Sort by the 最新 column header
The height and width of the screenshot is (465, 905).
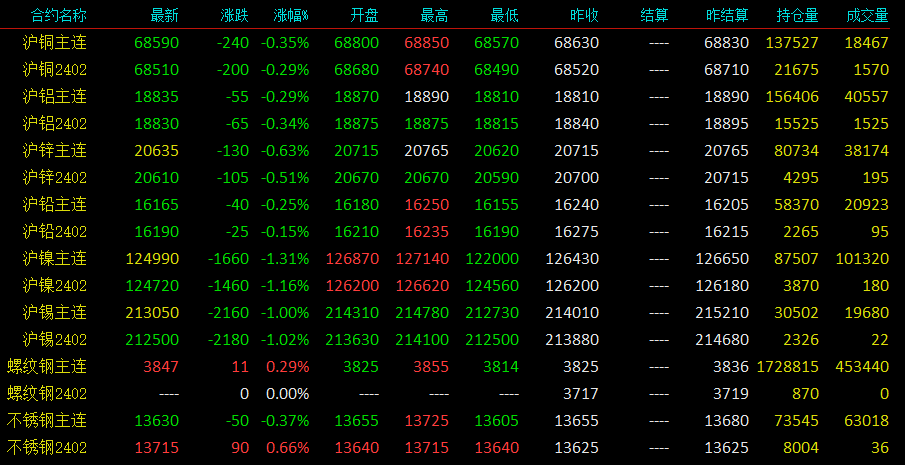click(x=164, y=16)
